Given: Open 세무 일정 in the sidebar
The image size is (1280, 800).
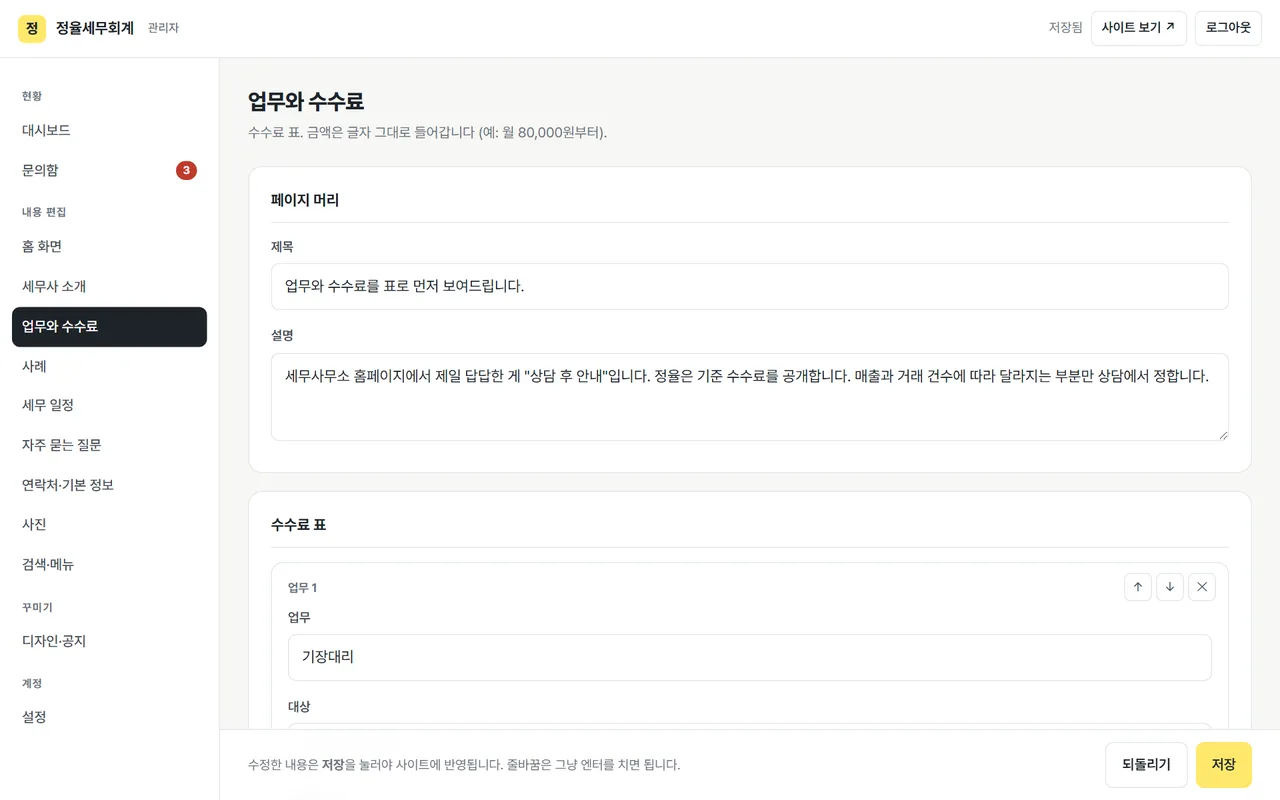Looking at the screenshot, I should pyautogui.click(x=109, y=405).
